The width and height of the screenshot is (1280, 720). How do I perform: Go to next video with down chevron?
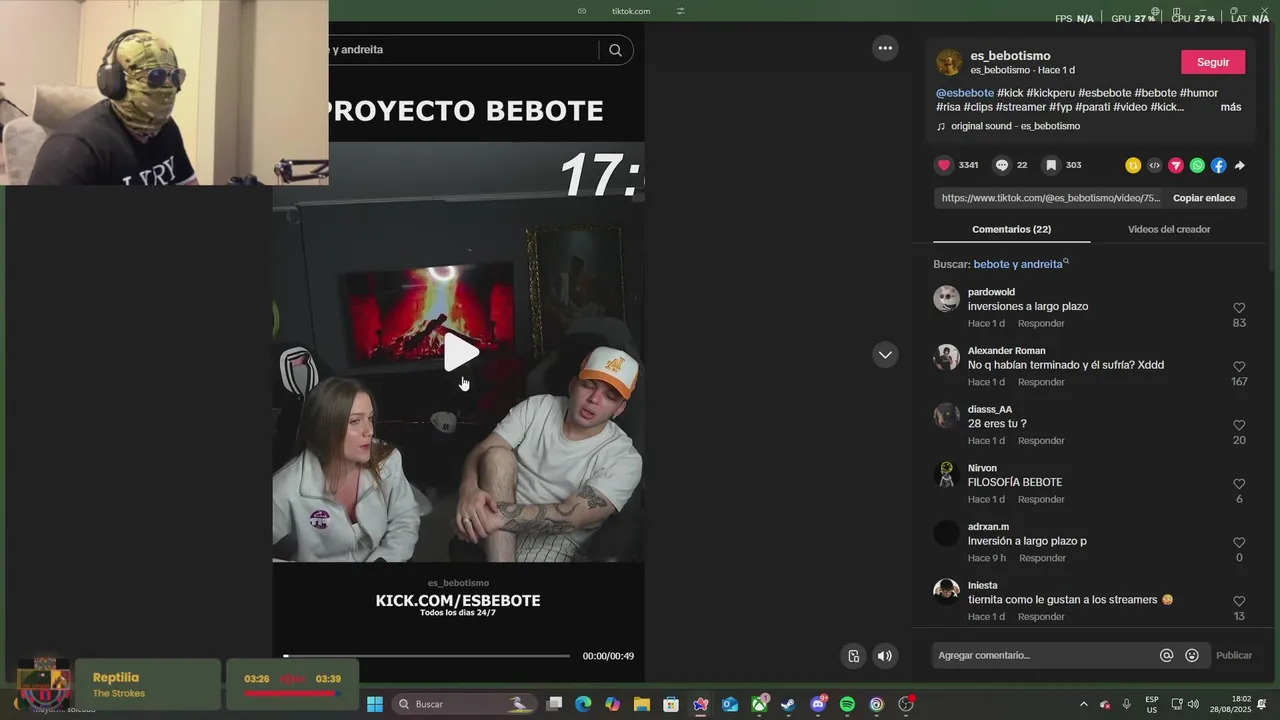(x=885, y=354)
